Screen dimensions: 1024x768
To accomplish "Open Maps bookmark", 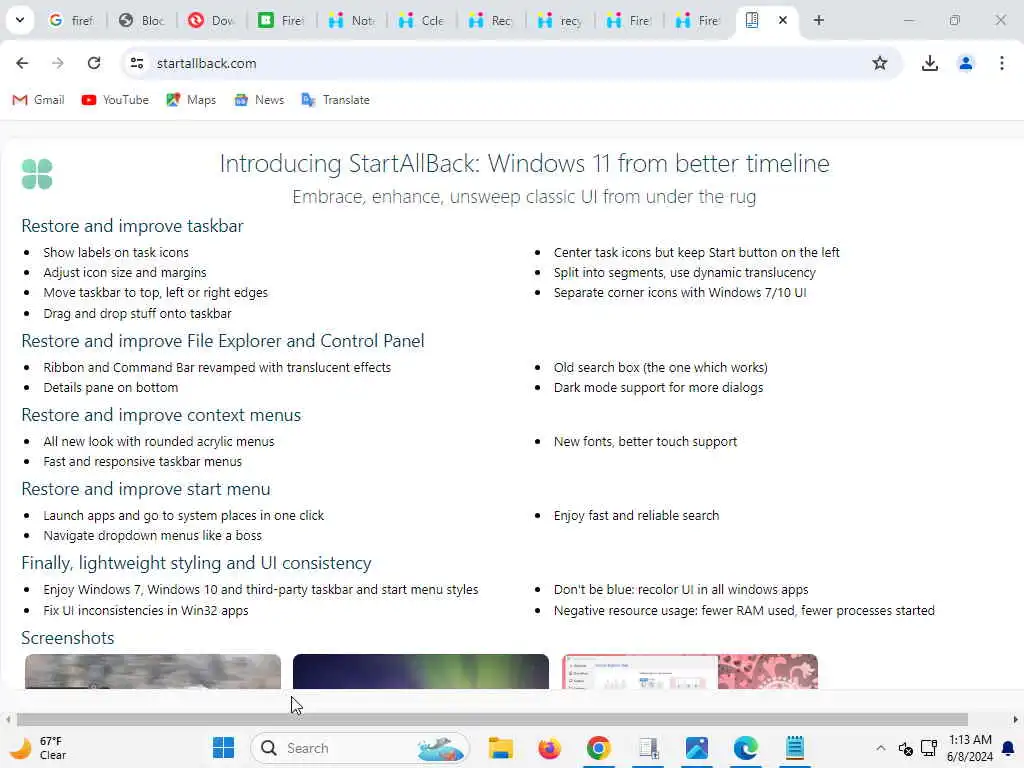I will (191, 100).
